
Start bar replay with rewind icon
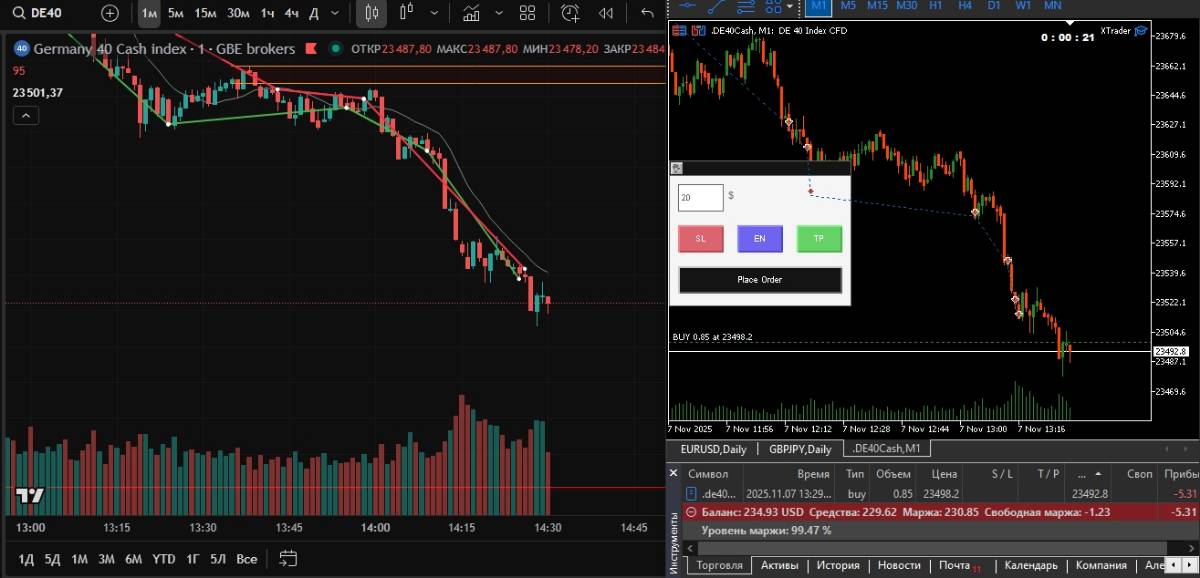(x=605, y=13)
